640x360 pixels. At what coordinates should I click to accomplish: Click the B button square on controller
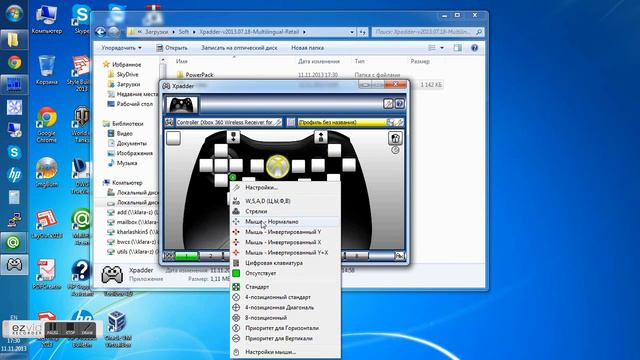[349, 165]
